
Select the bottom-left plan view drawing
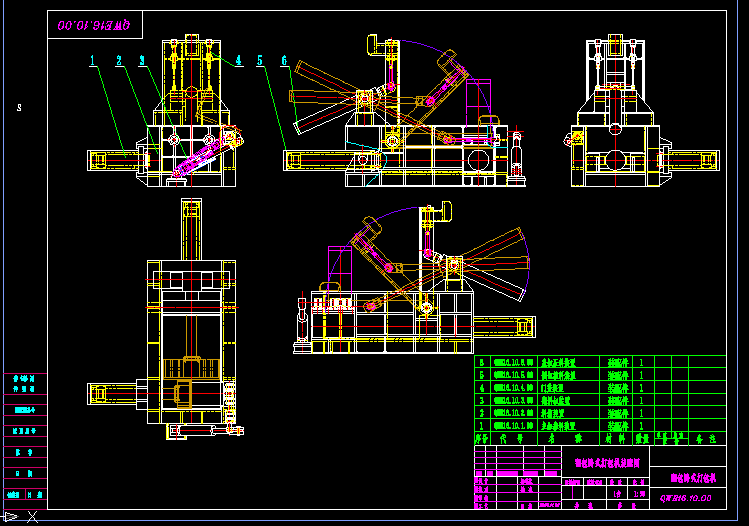(x=165, y=319)
